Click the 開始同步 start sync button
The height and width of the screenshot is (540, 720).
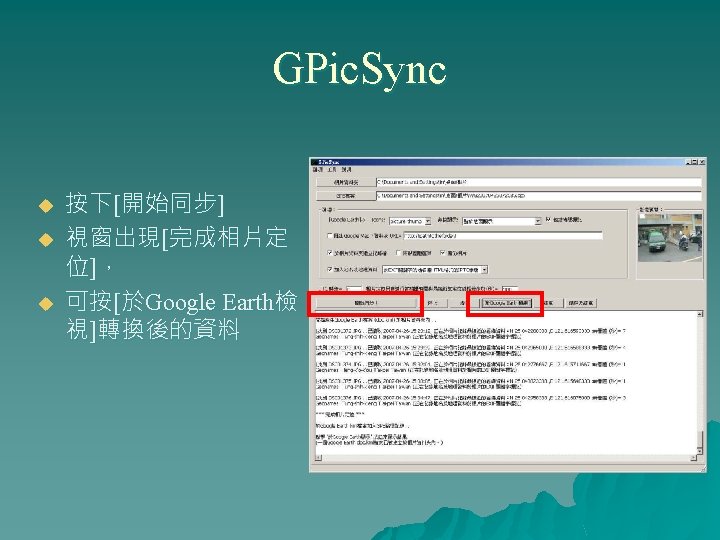[x=366, y=303]
